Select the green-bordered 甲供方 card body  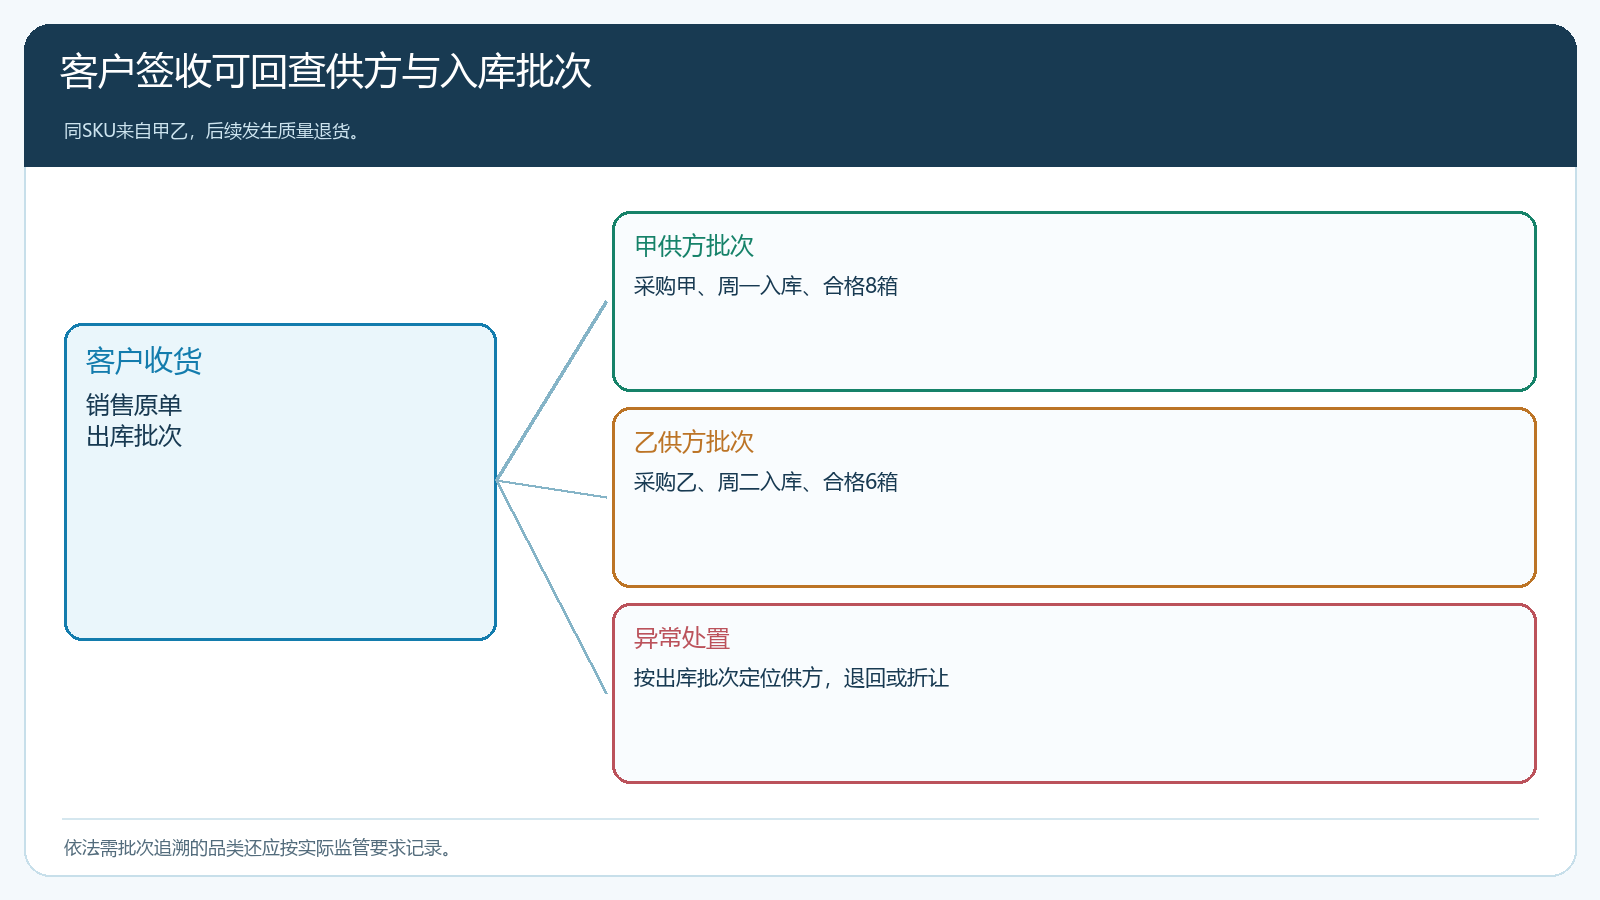(1074, 340)
